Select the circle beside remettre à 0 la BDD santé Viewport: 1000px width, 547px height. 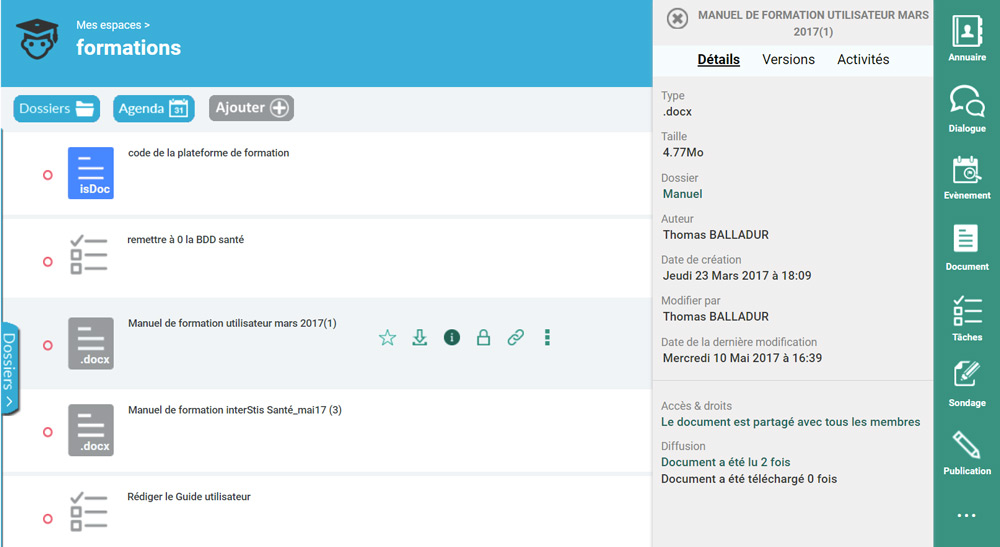(x=47, y=262)
